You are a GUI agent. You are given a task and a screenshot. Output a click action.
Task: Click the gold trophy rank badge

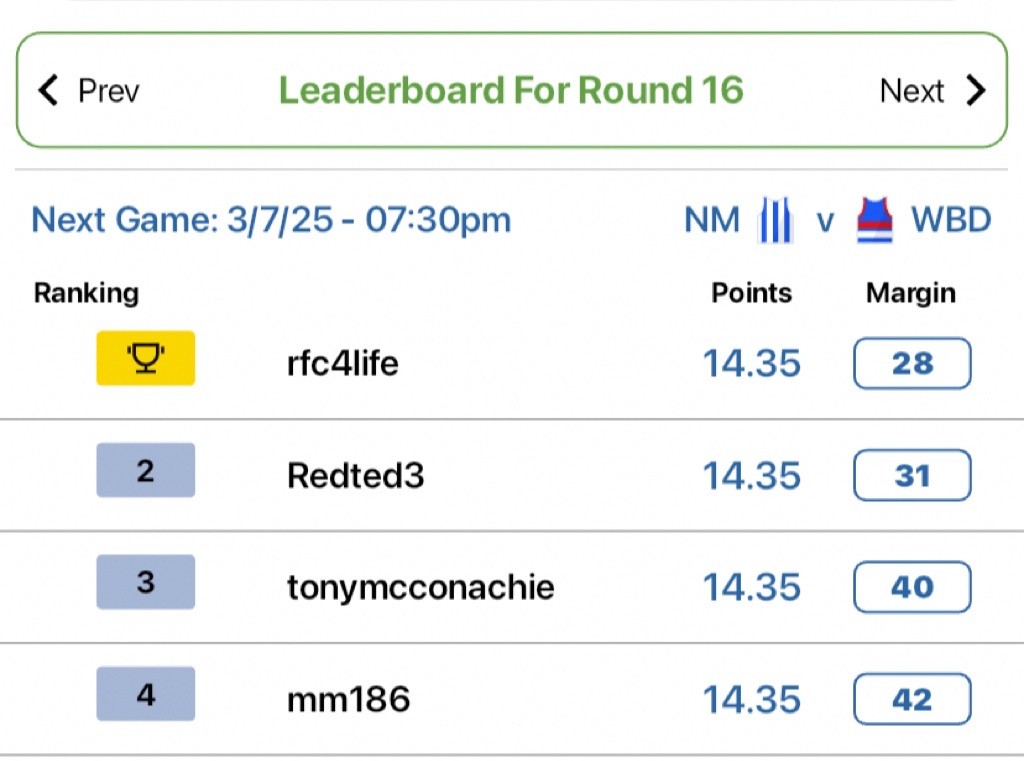[x=146, y=358]
